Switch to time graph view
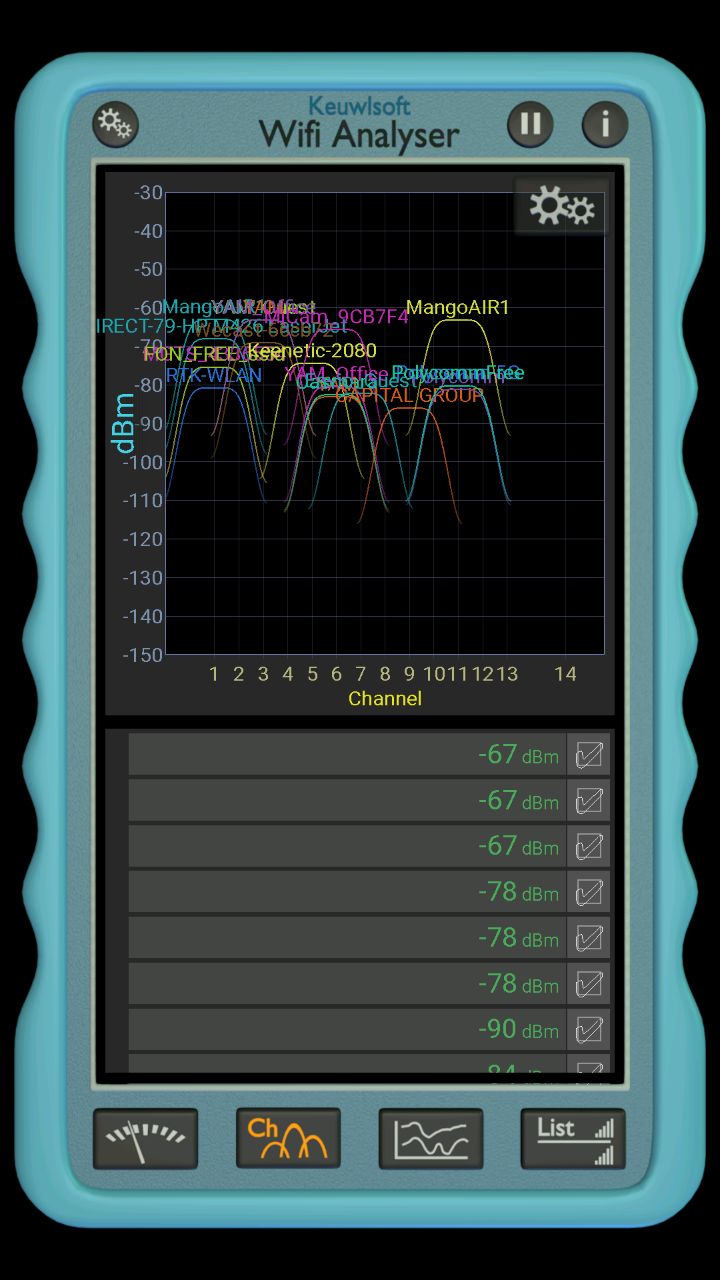 431,1139
